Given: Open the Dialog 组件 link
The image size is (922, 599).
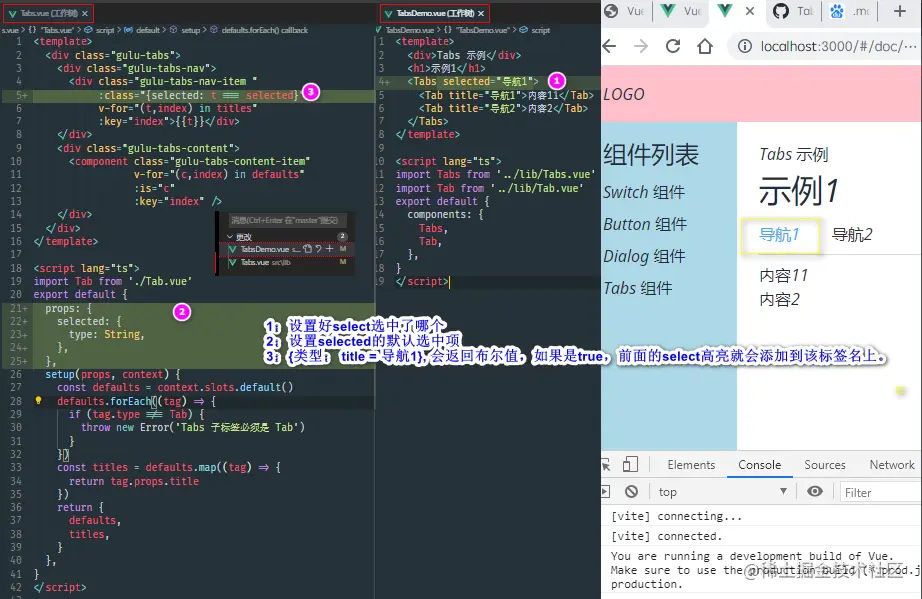Looking at the screenshot, I should pyautogui.click(x=644, y=256).
